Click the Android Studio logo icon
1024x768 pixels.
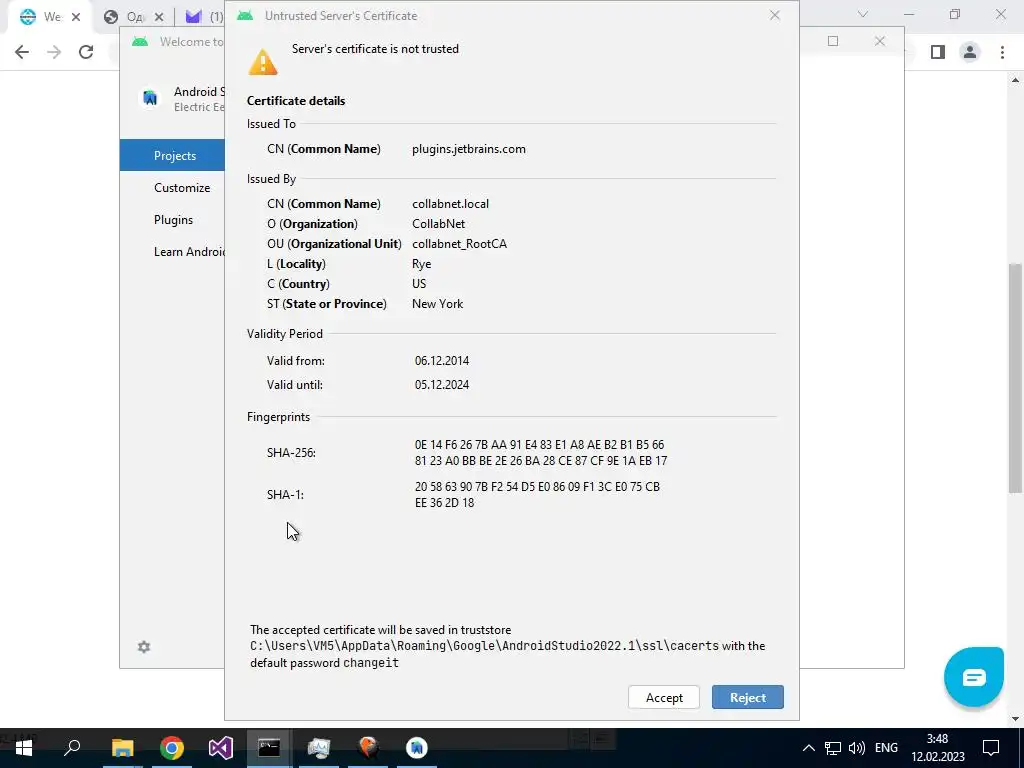coord(150,98)
